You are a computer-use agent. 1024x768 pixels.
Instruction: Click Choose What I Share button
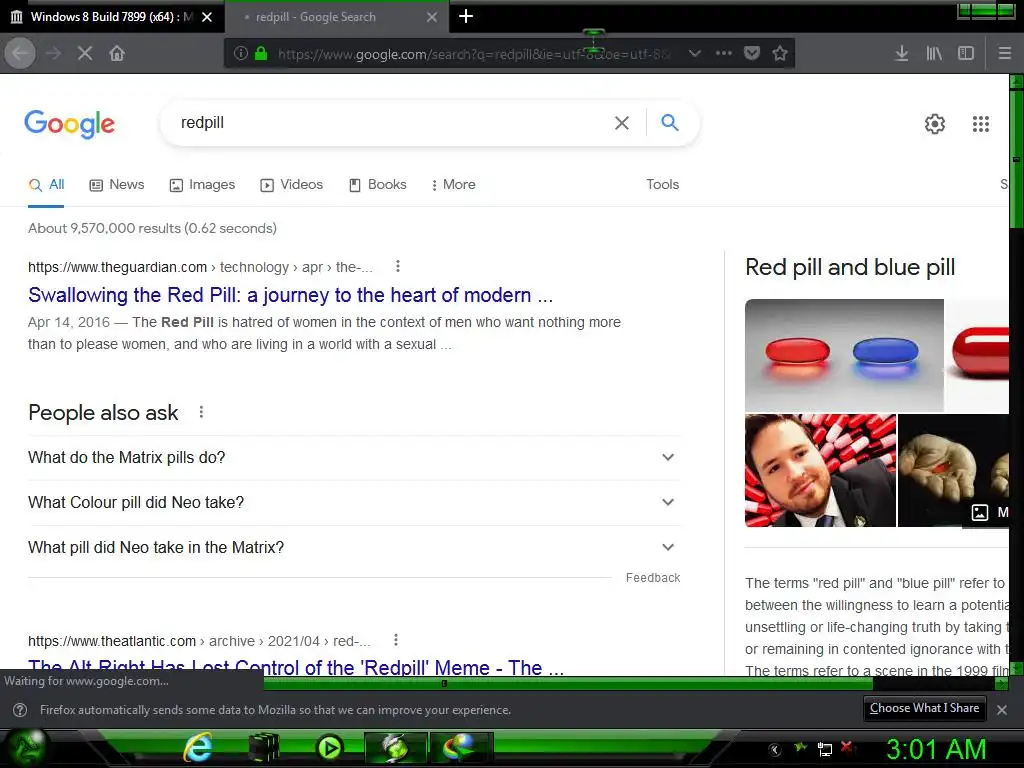924,709
